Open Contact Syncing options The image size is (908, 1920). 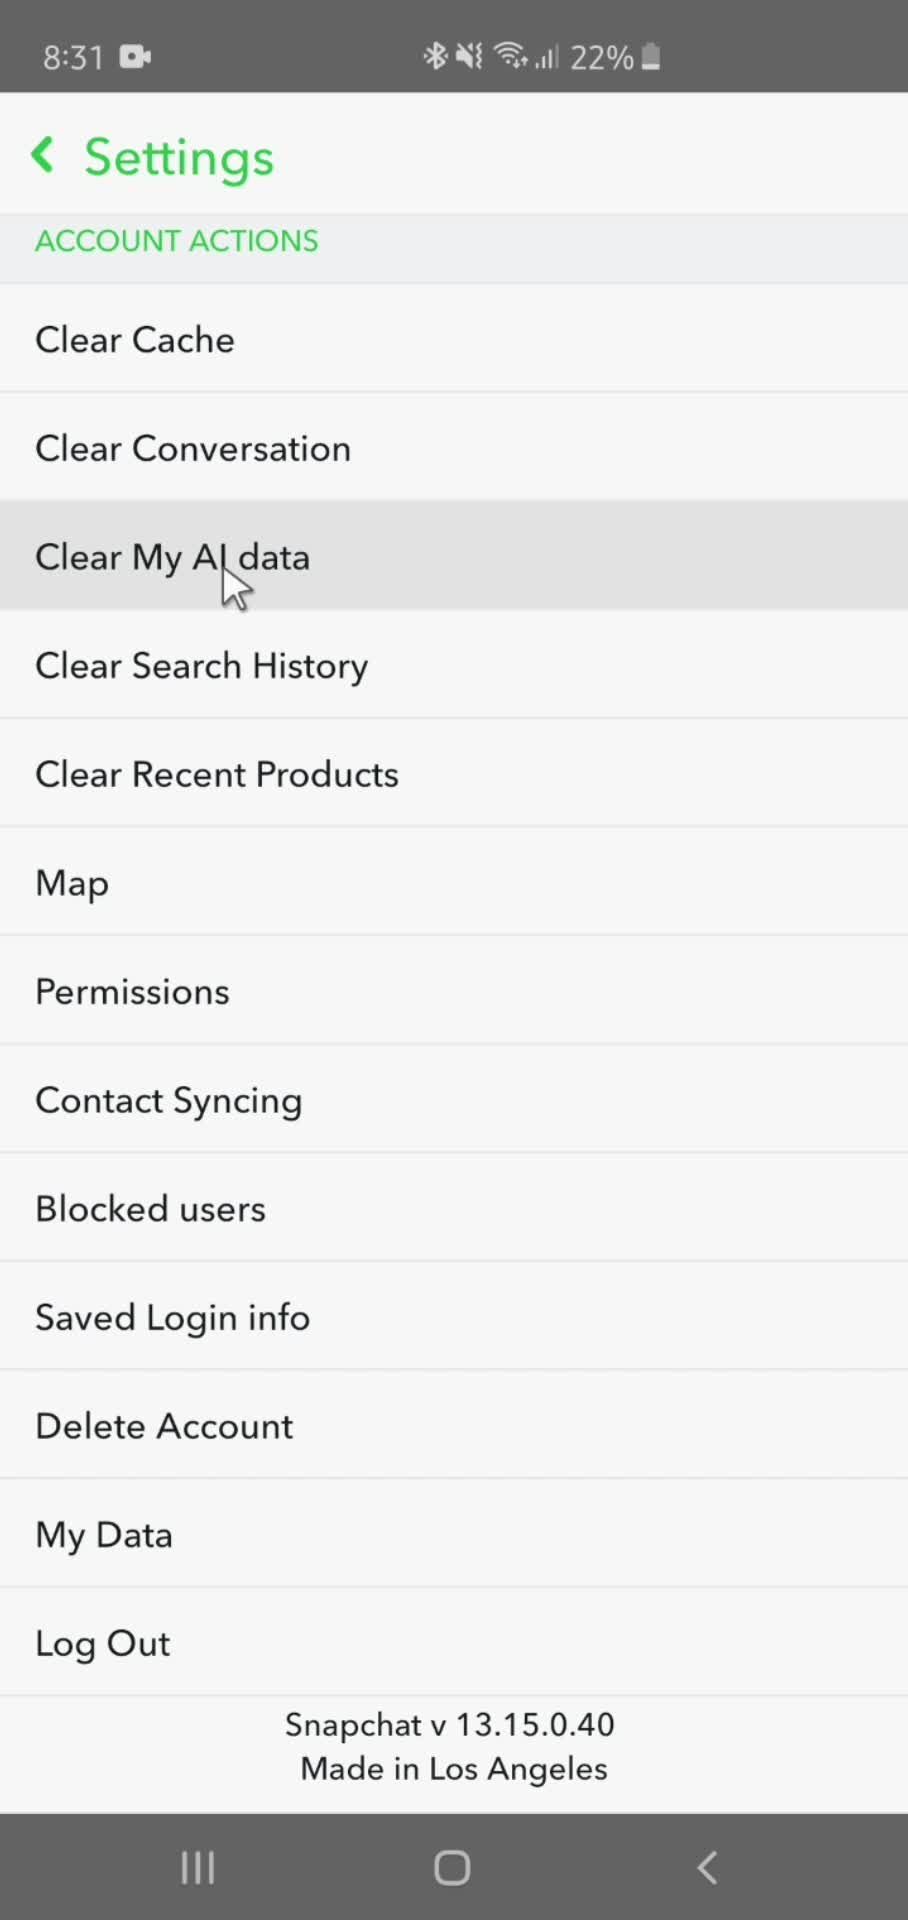pos(168,1100)
